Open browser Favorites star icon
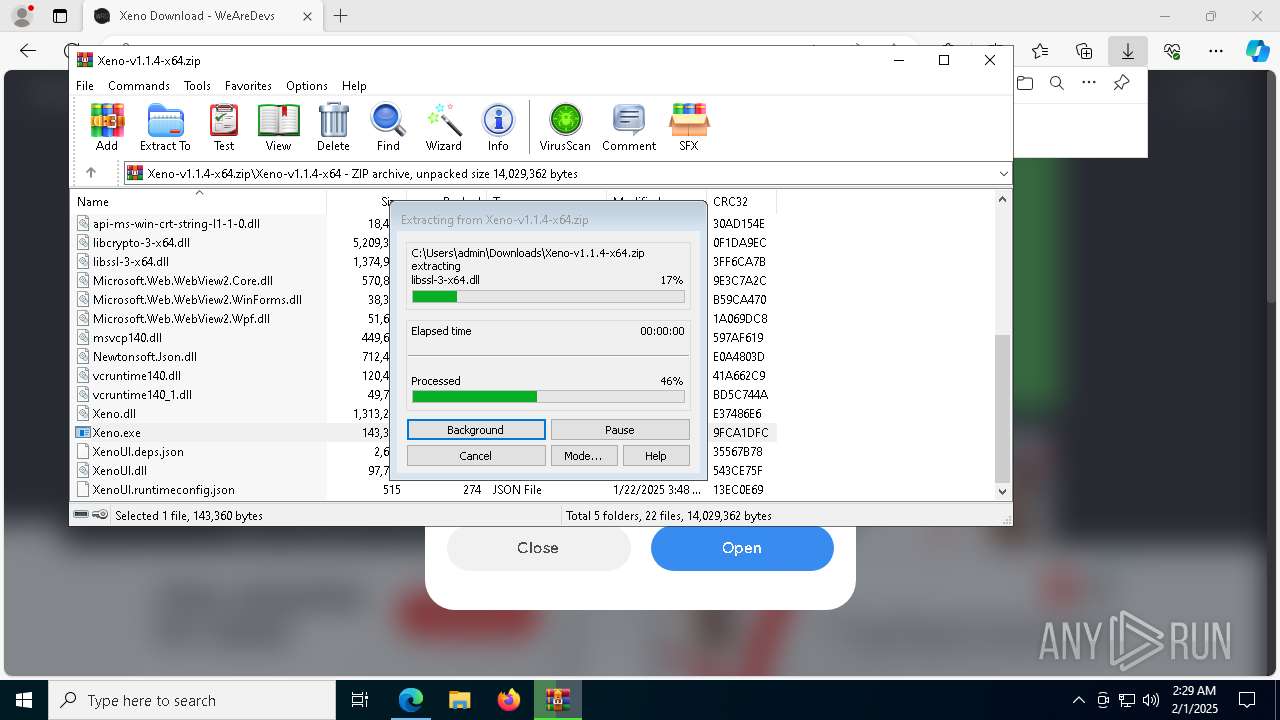Viewport: 1280px width, 720px height. coord(1040,51)
